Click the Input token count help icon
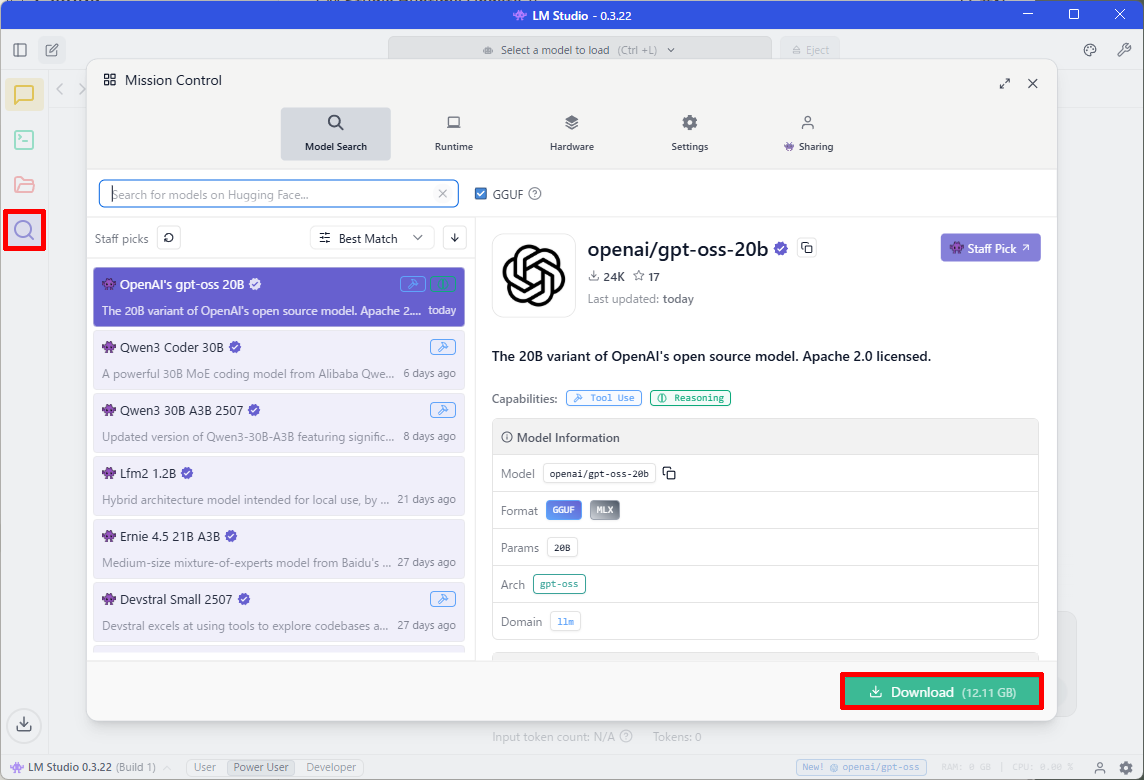1144x780 pixels. coord(626,736)
